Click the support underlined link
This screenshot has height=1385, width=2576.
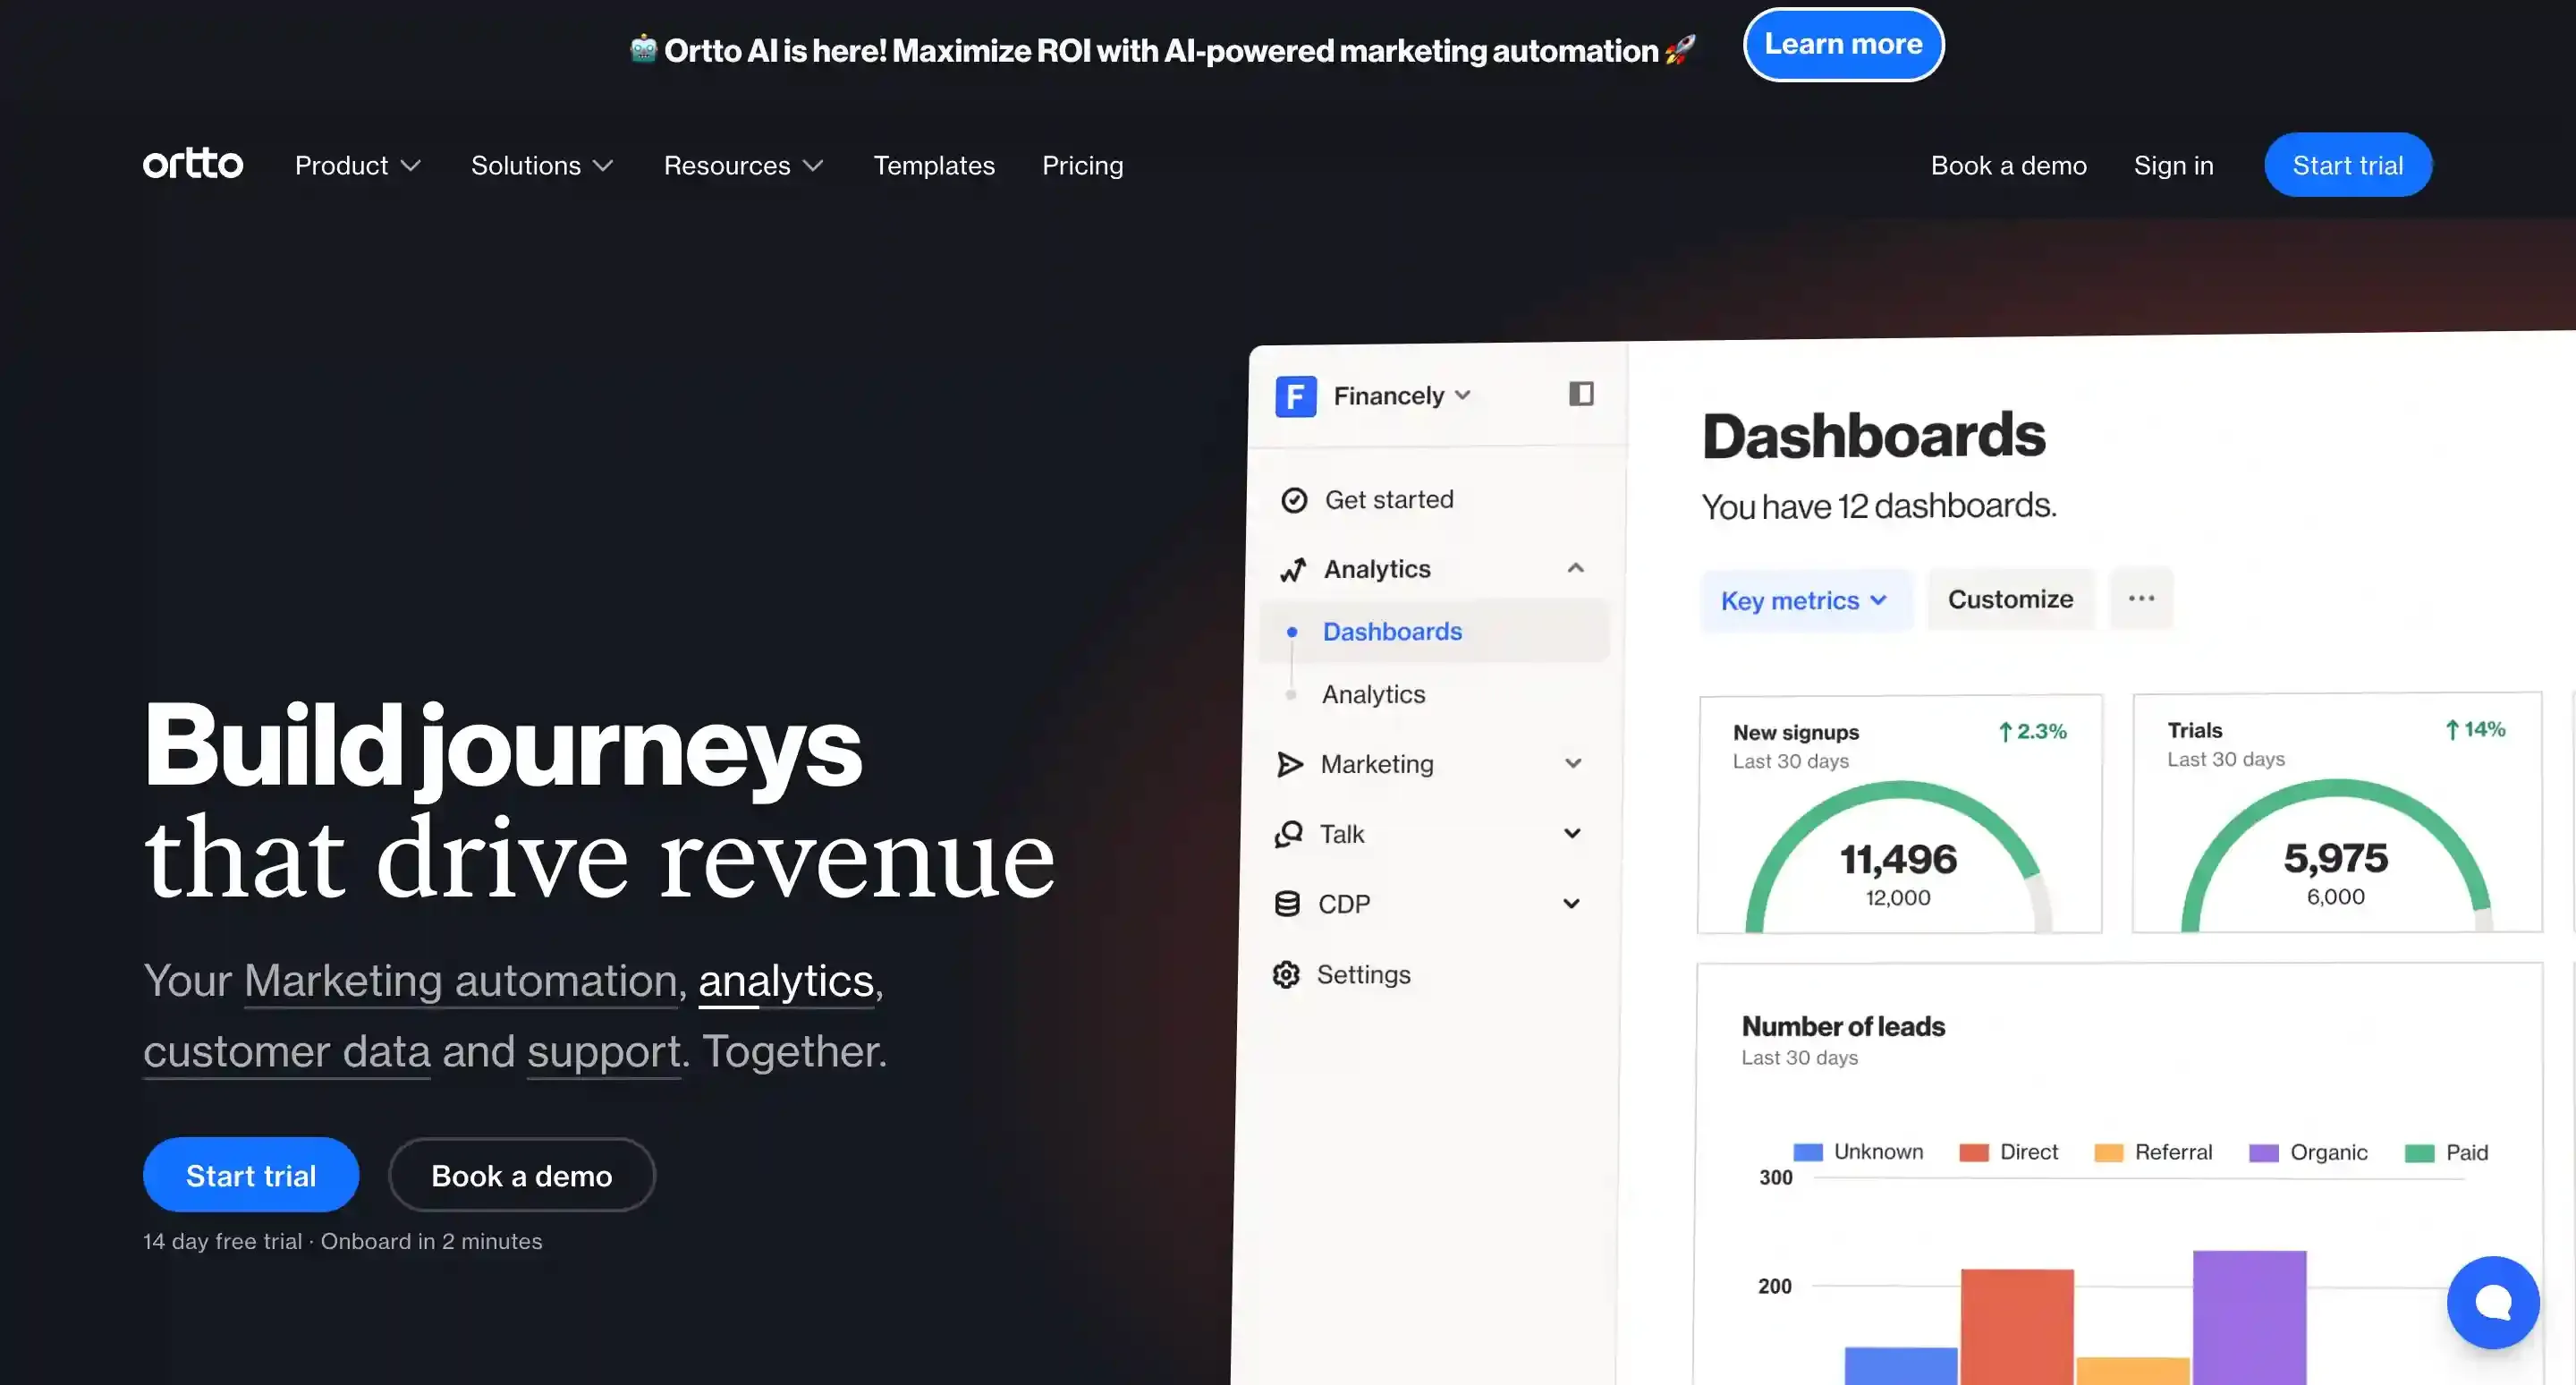point(604,1051)
